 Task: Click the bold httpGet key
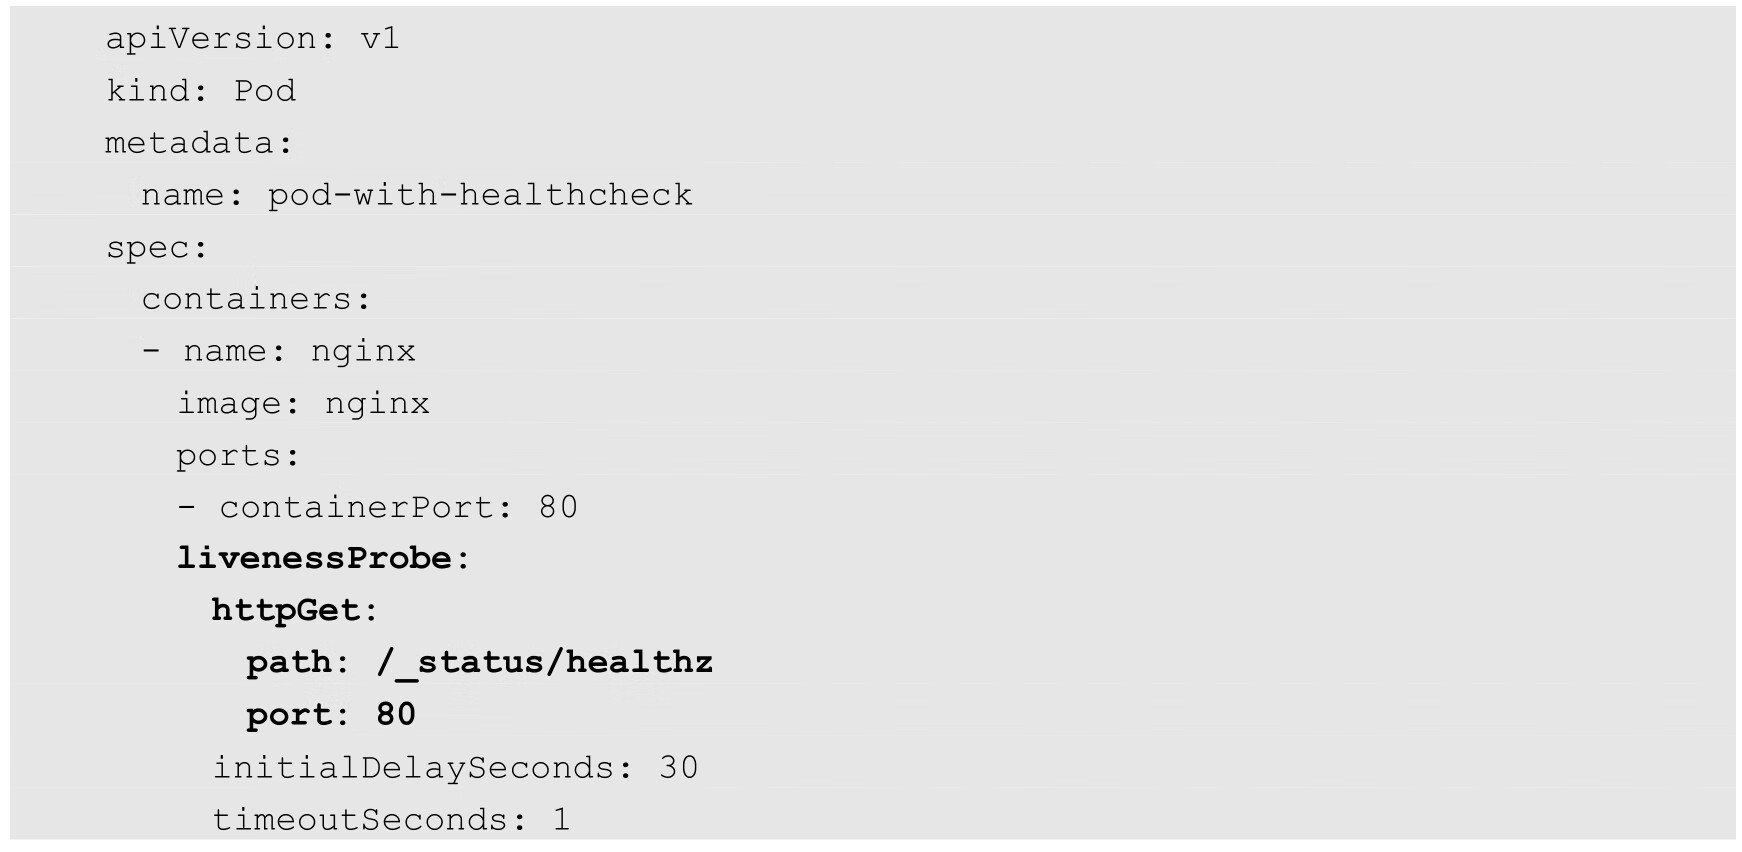[286, 610]
